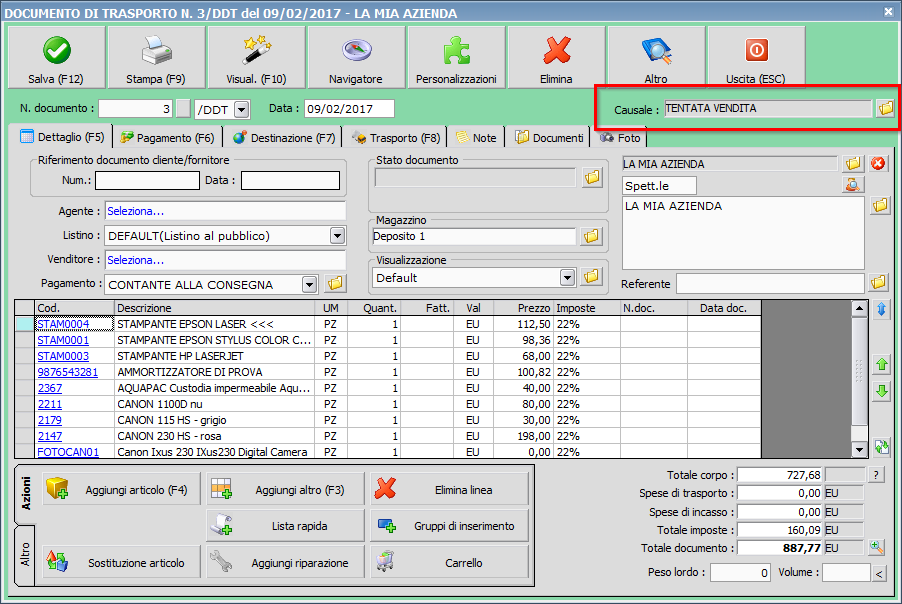902x604 pixels.
Task: Open the folder icon beside Causale field
Action: (885, 108)
